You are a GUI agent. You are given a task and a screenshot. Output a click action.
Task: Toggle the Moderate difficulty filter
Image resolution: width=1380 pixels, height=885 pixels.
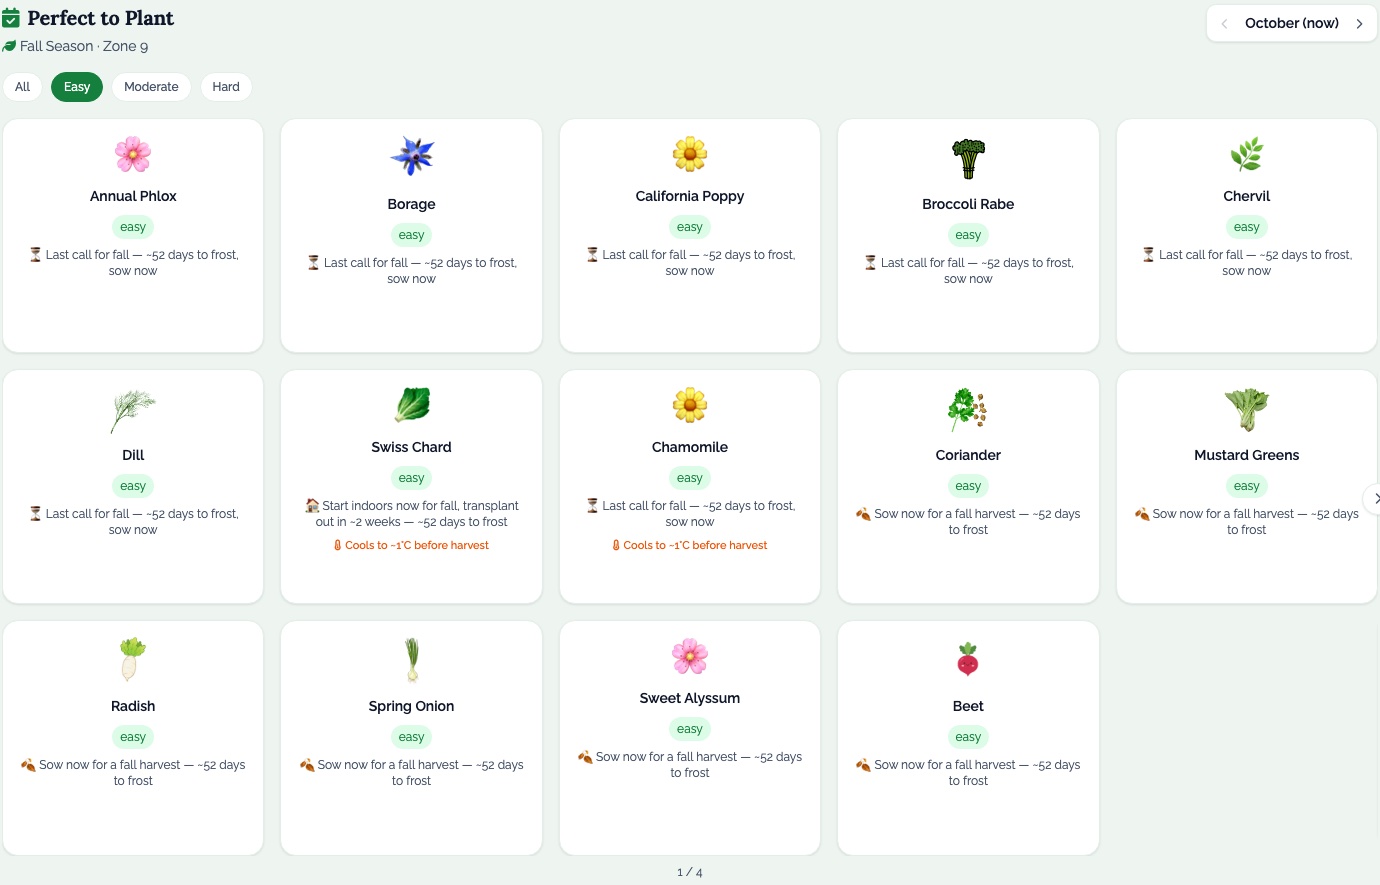[x=151, y=87]
